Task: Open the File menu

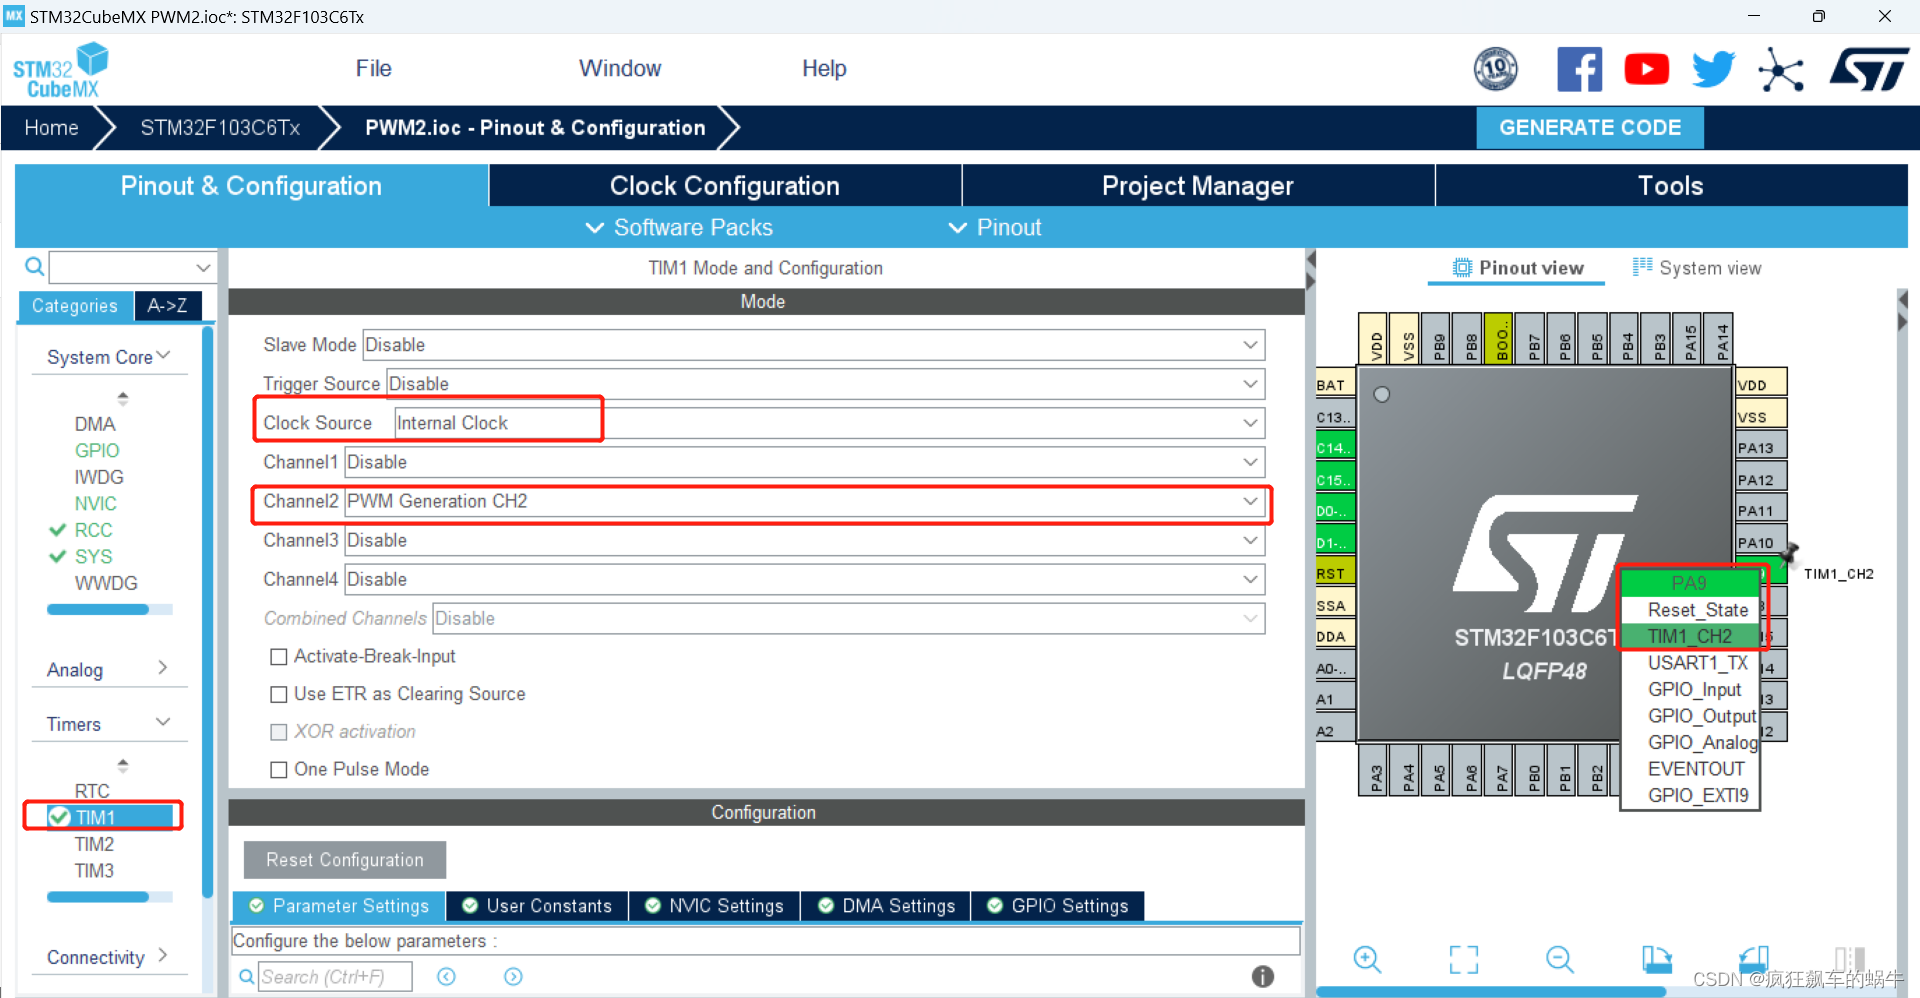Action: [x=373, y=68]
